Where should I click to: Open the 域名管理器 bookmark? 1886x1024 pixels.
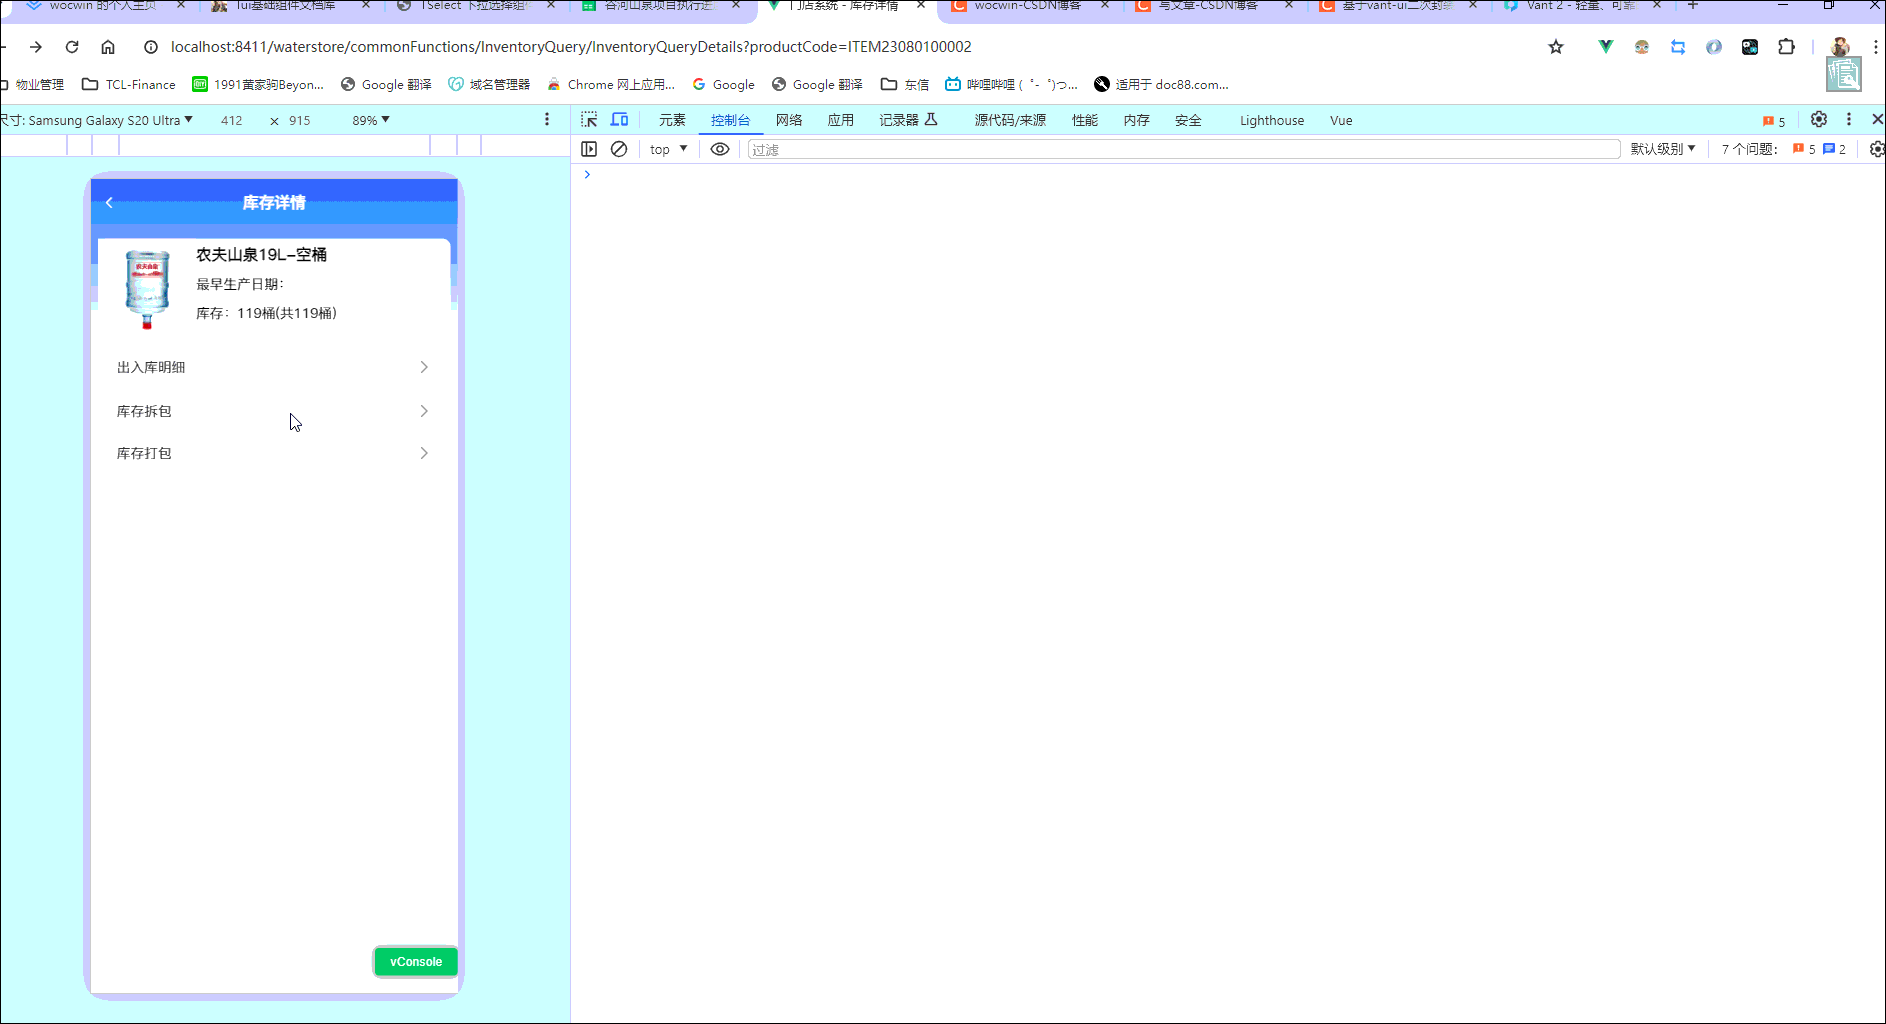489,85
